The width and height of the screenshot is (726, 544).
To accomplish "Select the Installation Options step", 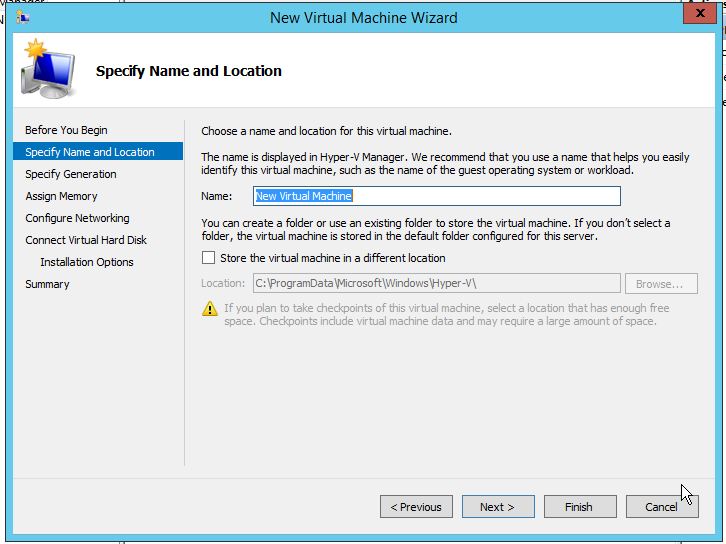I will point(87,262).
